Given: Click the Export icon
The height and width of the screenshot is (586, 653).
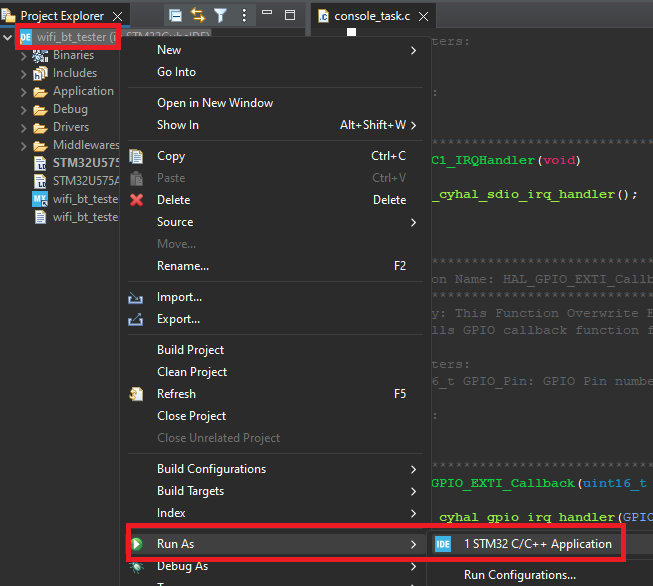Looking at the screenshot, I should click(x=135, y=319).
